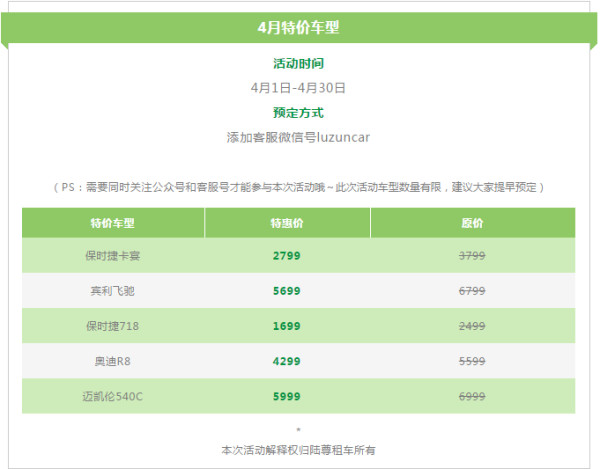The image size is (600, 469).
Task: Click the original price 3799
Action: pos(472,256)
